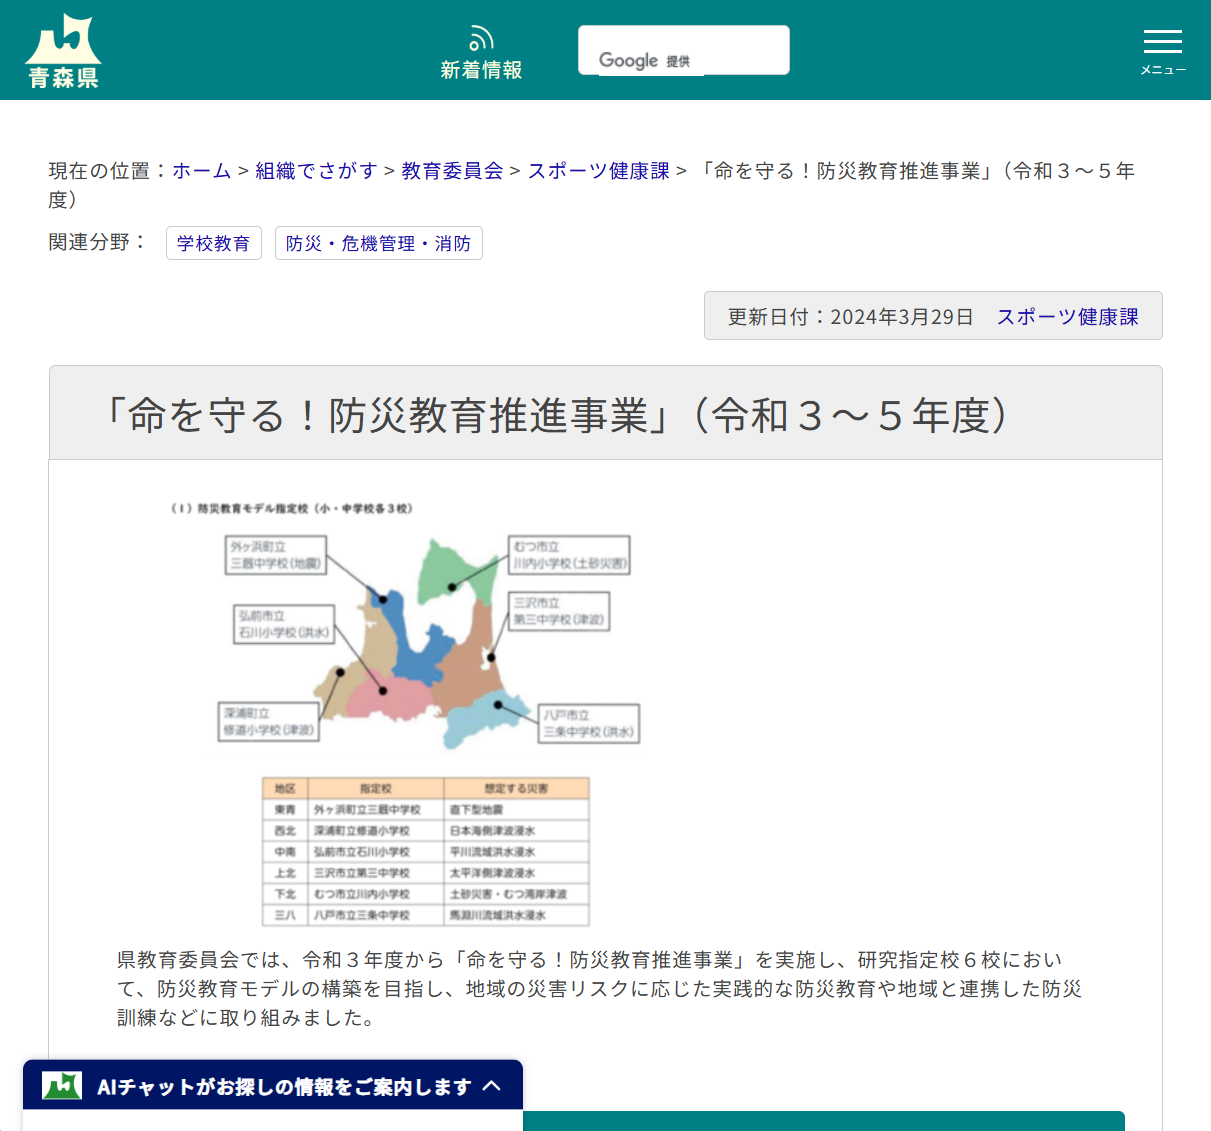Click the ホーム breadcrumb link
The height and width of the screenshot is (1131, 1211).
[x=201, y=171]
